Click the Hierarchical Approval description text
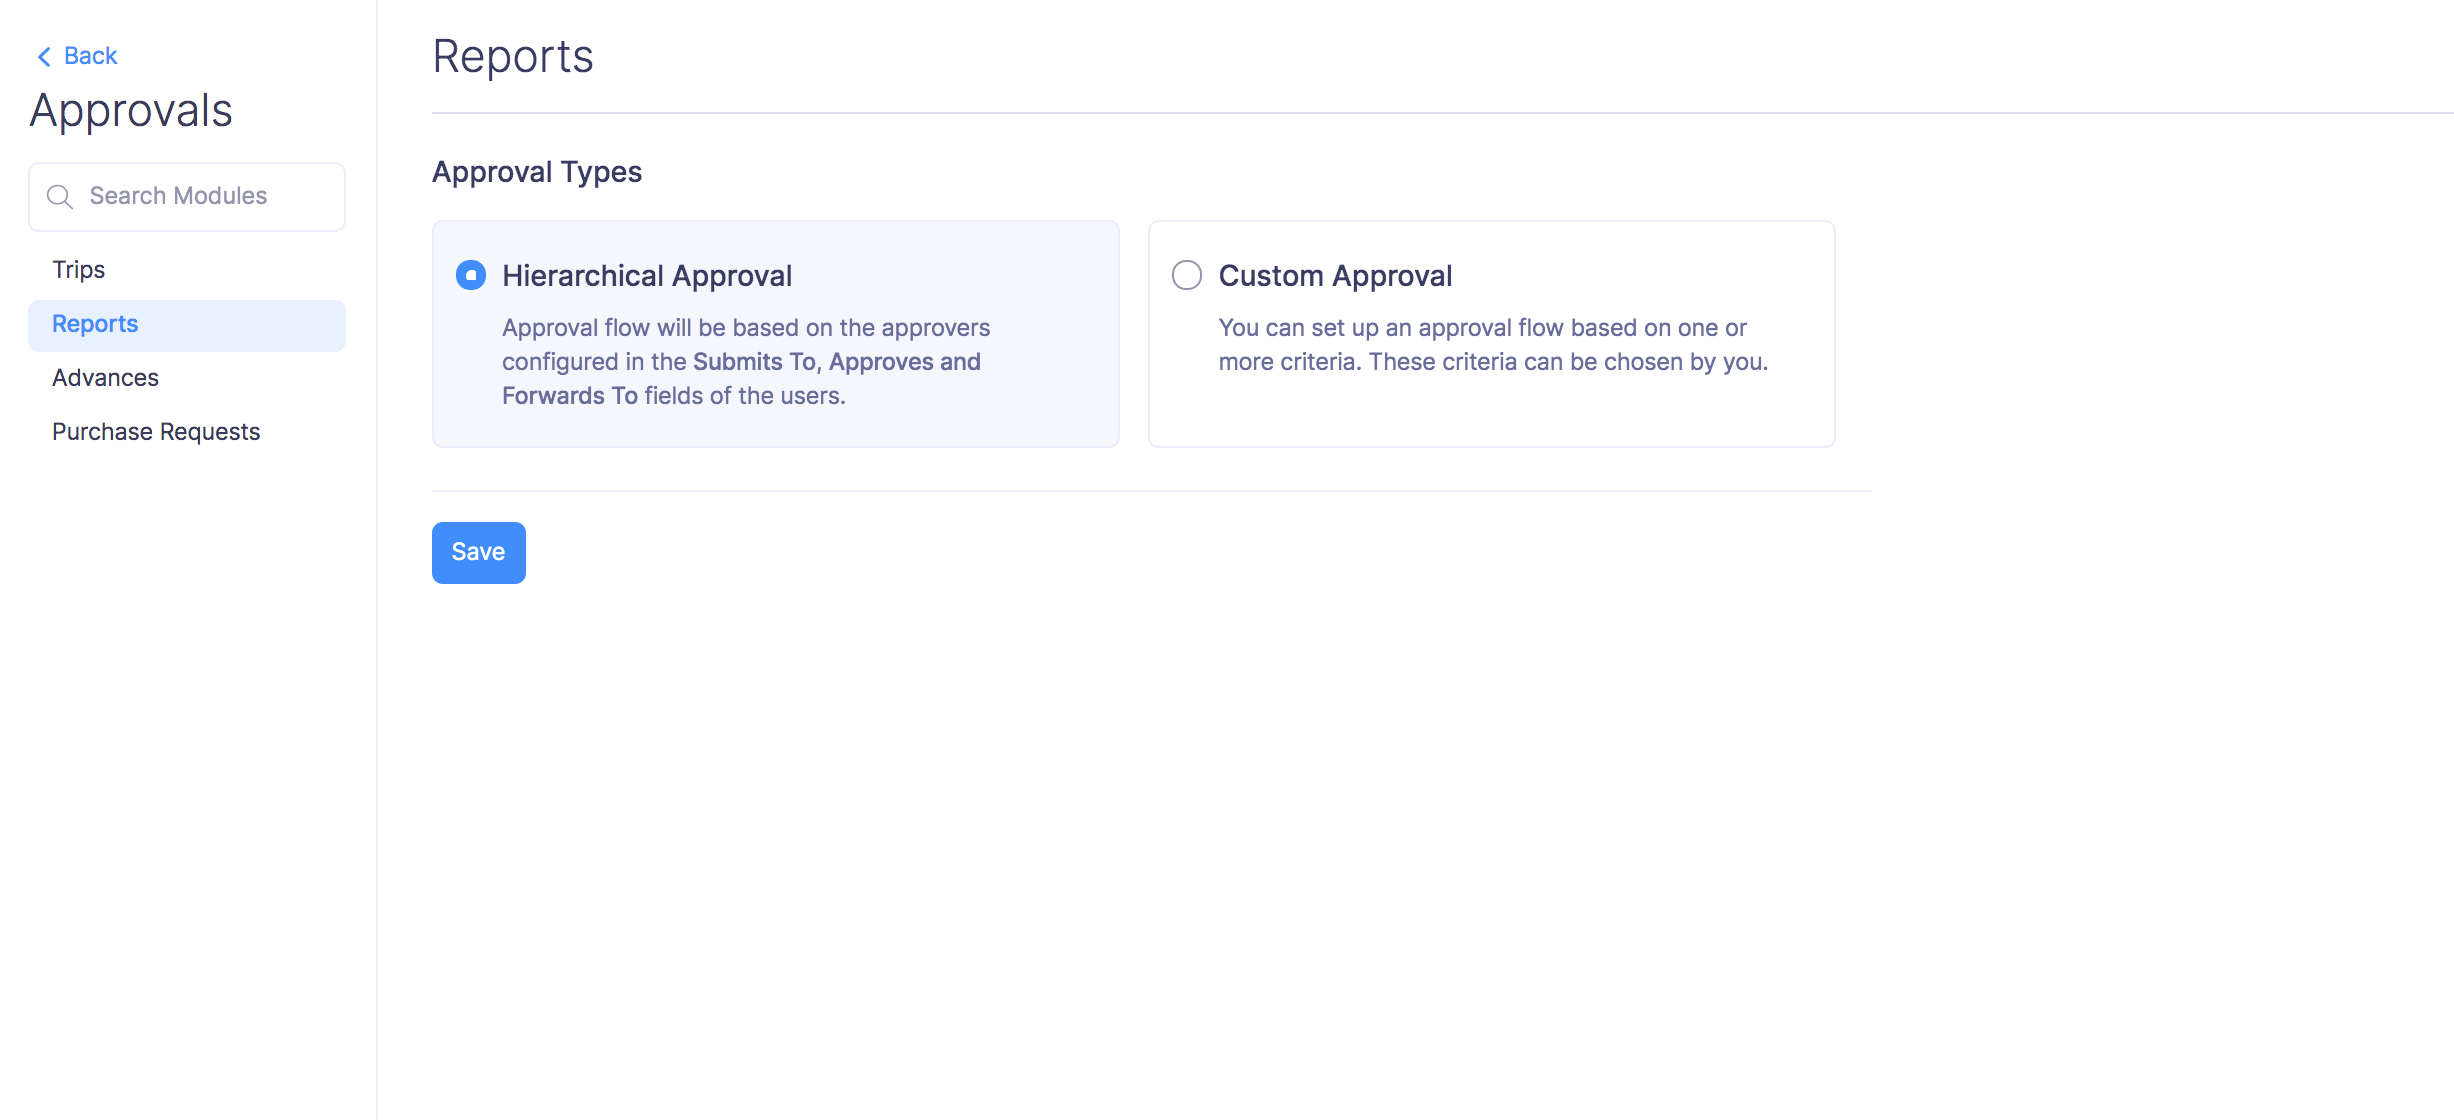The width and height of the screenshot is (2454, 1120). [745, 328]
